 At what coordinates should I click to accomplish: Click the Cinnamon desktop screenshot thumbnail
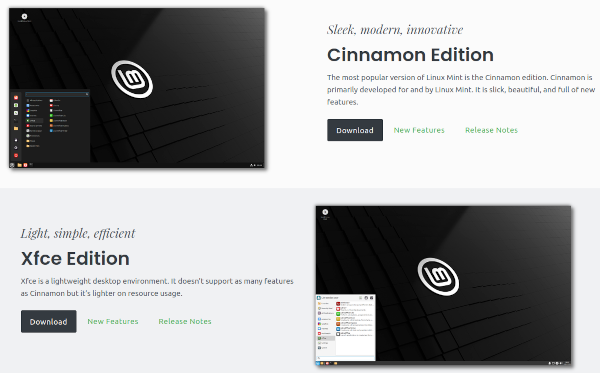tap(137, 88)
